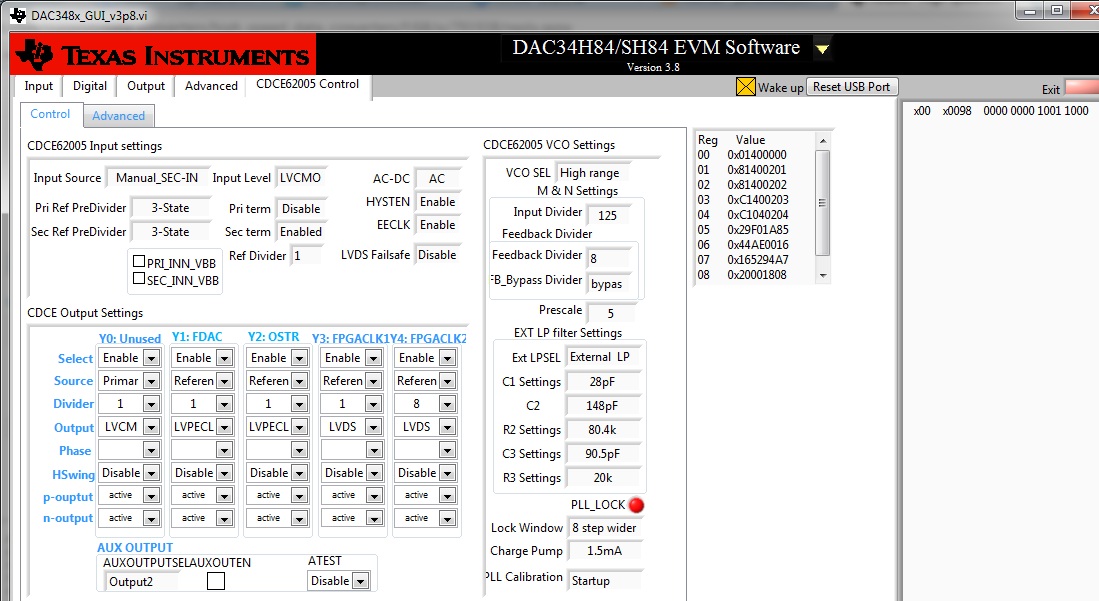Click the Ext LPSEL External LP field
Viewport: 1099px width, 601px height.
click(603, 358)
